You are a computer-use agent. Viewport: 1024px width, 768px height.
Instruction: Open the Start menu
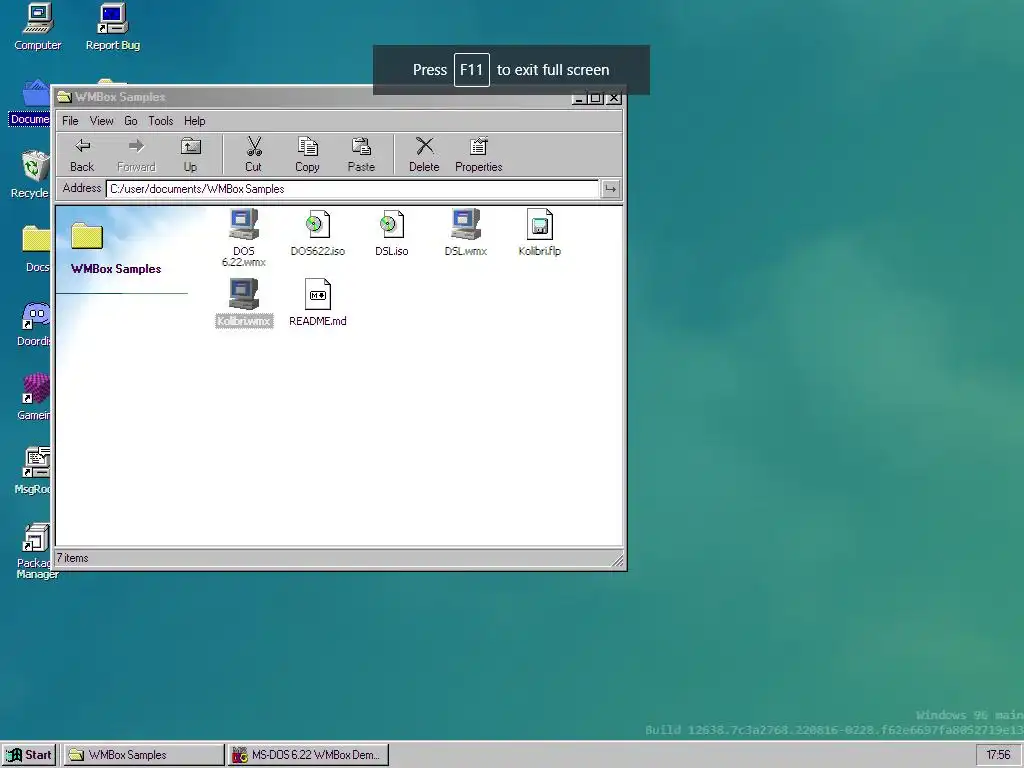tap(29, 755)
